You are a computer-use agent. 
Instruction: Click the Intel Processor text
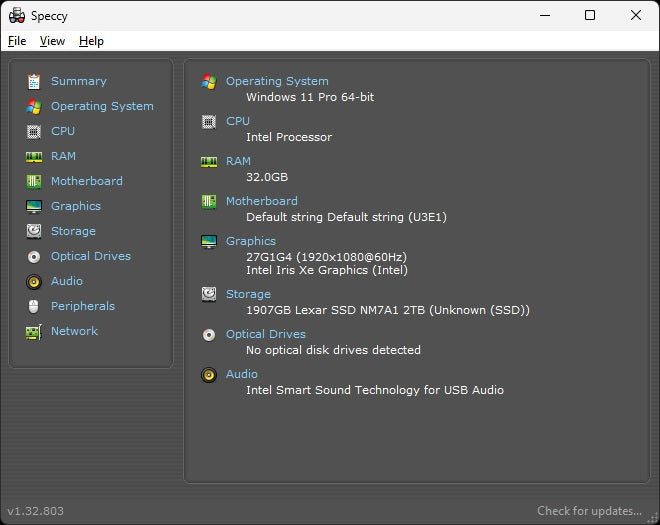pyautogui.click(x=289, y=137)
